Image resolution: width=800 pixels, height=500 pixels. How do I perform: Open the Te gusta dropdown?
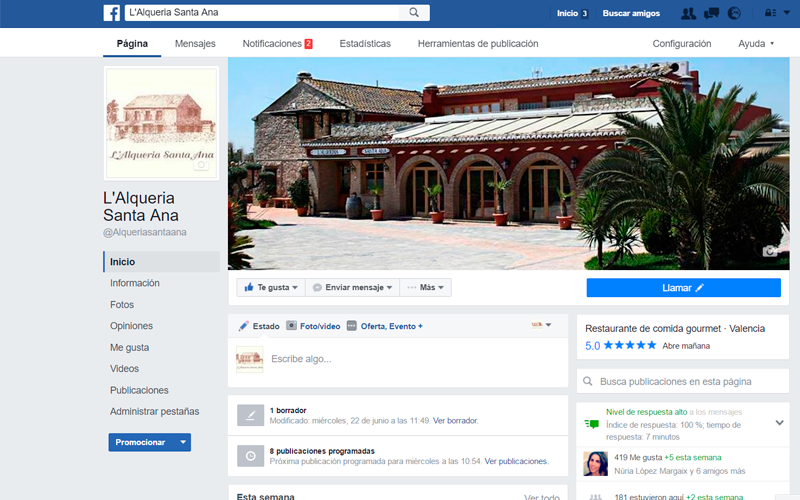[x=271, y=287]
